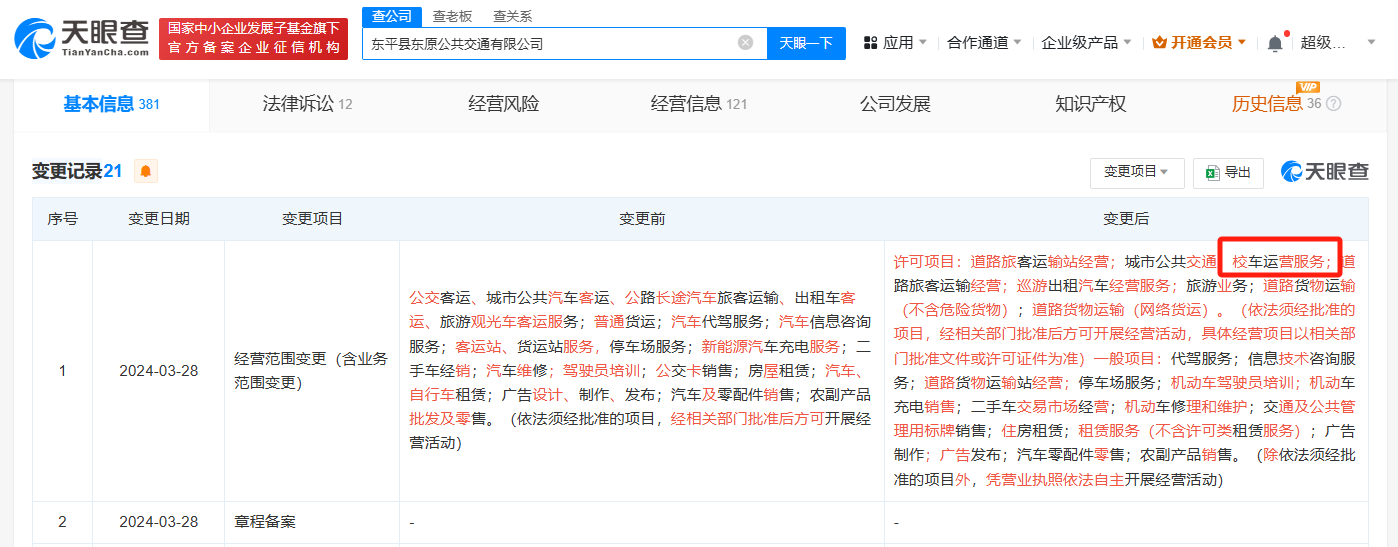Click the 经营范围变更 cell in row 1
This screenshot has width=1398, height=547.
point(312,371)
